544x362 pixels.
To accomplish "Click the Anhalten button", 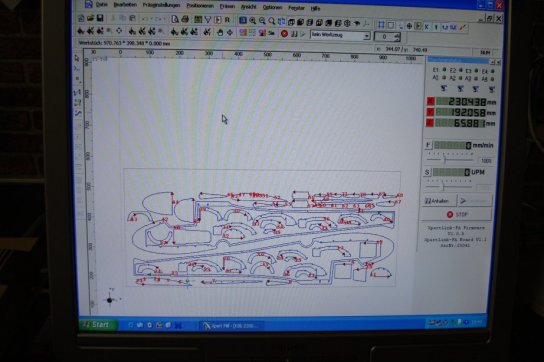I will 439,201.
